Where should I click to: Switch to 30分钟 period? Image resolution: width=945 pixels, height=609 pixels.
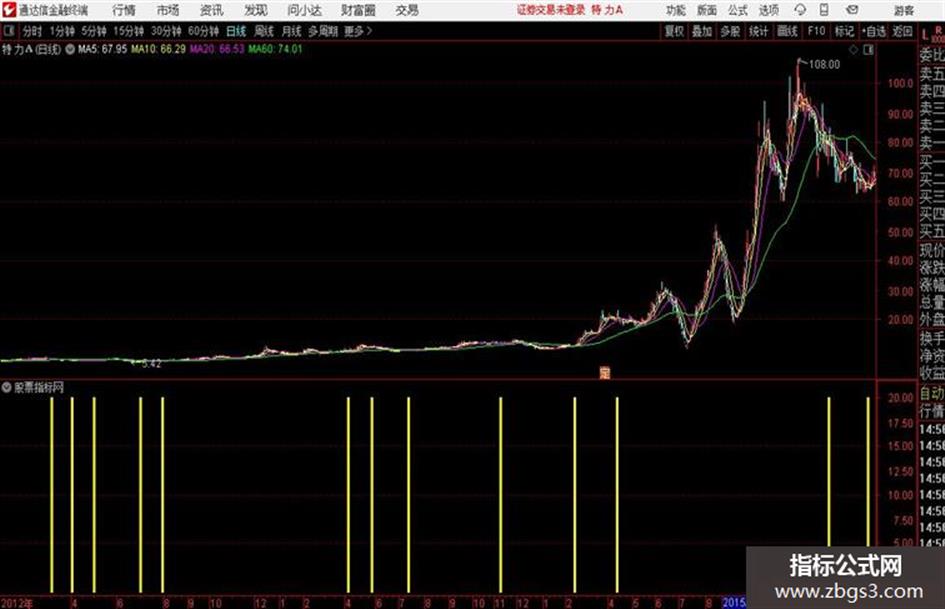click(x=166, y=31)
